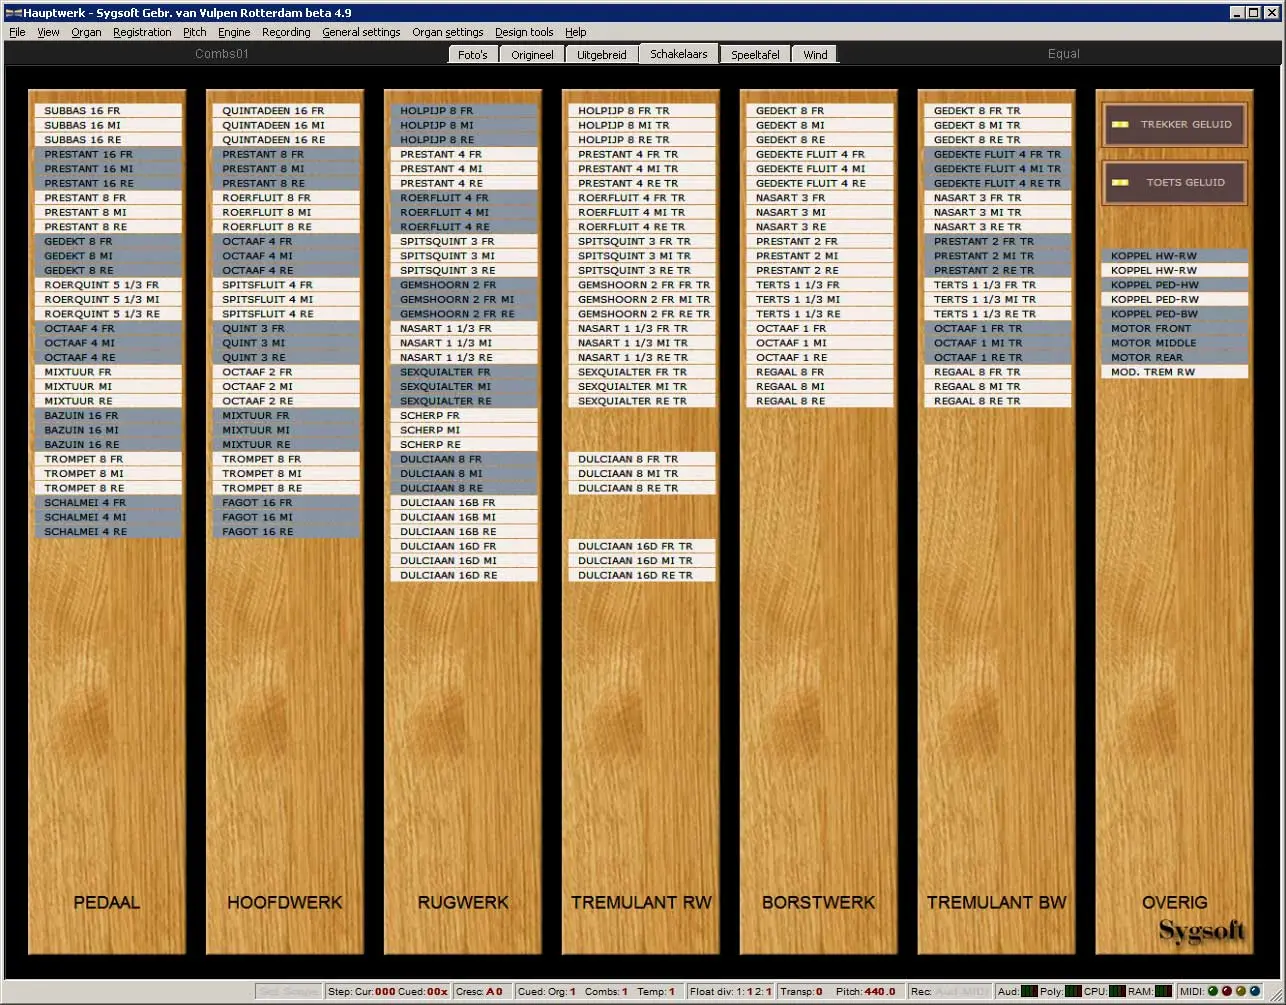Activate the DULCIAAN 16D RE TR stop
1286x1005 pixels.
pos(642,575)
